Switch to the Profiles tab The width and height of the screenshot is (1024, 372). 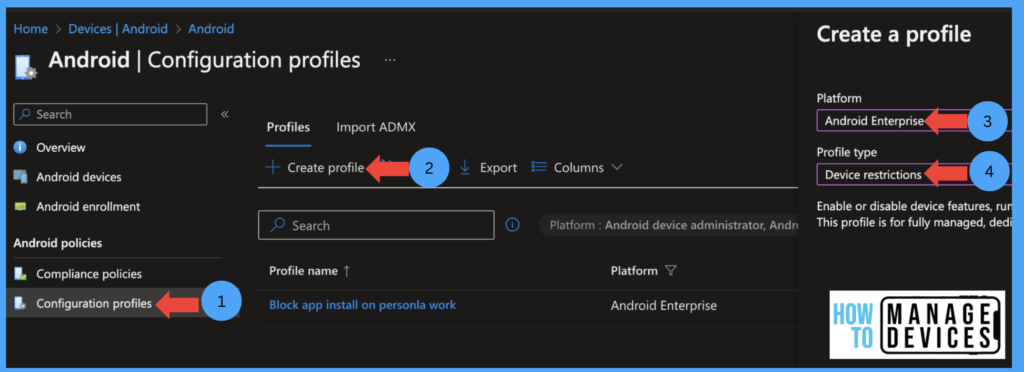coord(288,127)
